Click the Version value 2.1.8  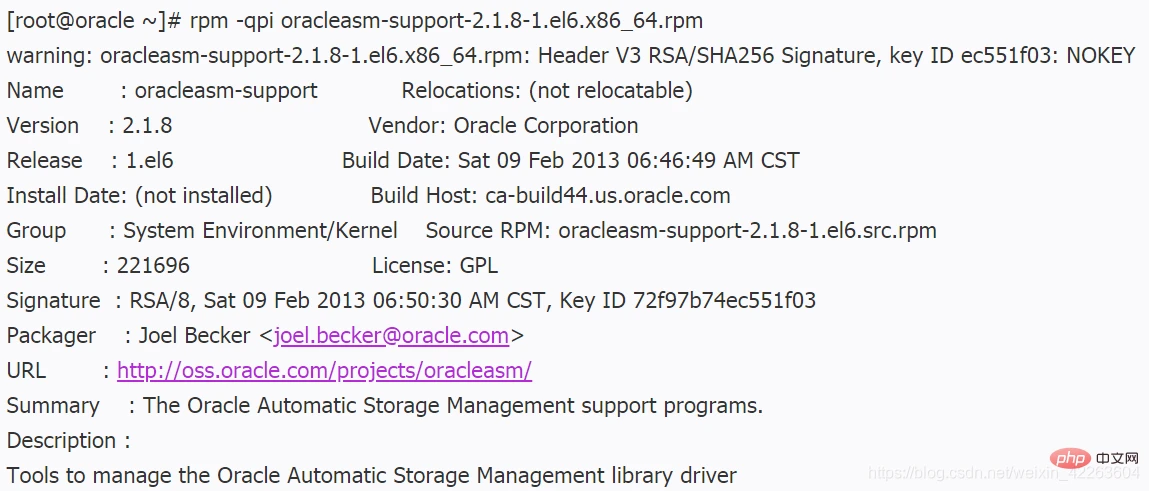coord(147,125)
